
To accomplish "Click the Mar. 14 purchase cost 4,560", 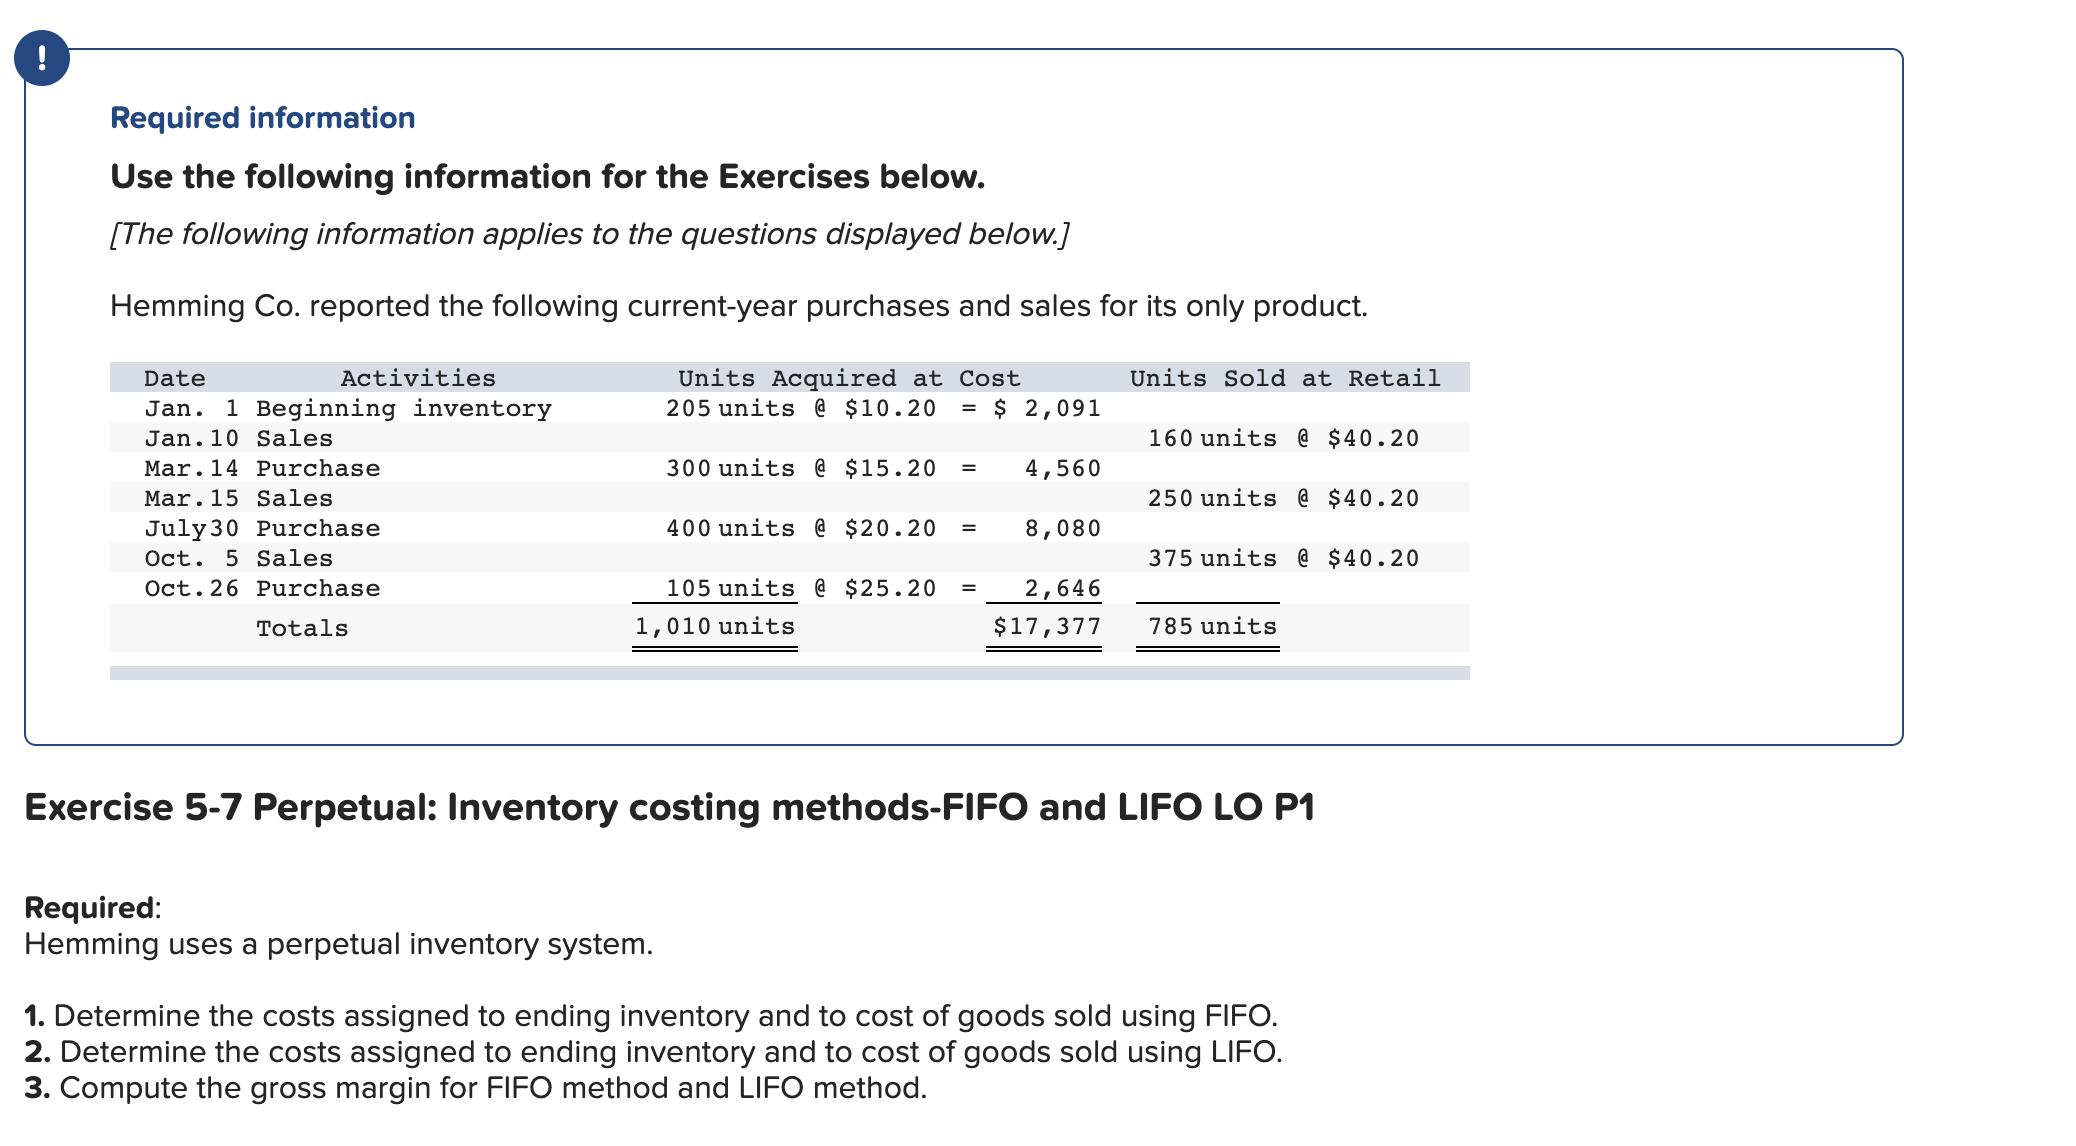I will coord(1062,468).
